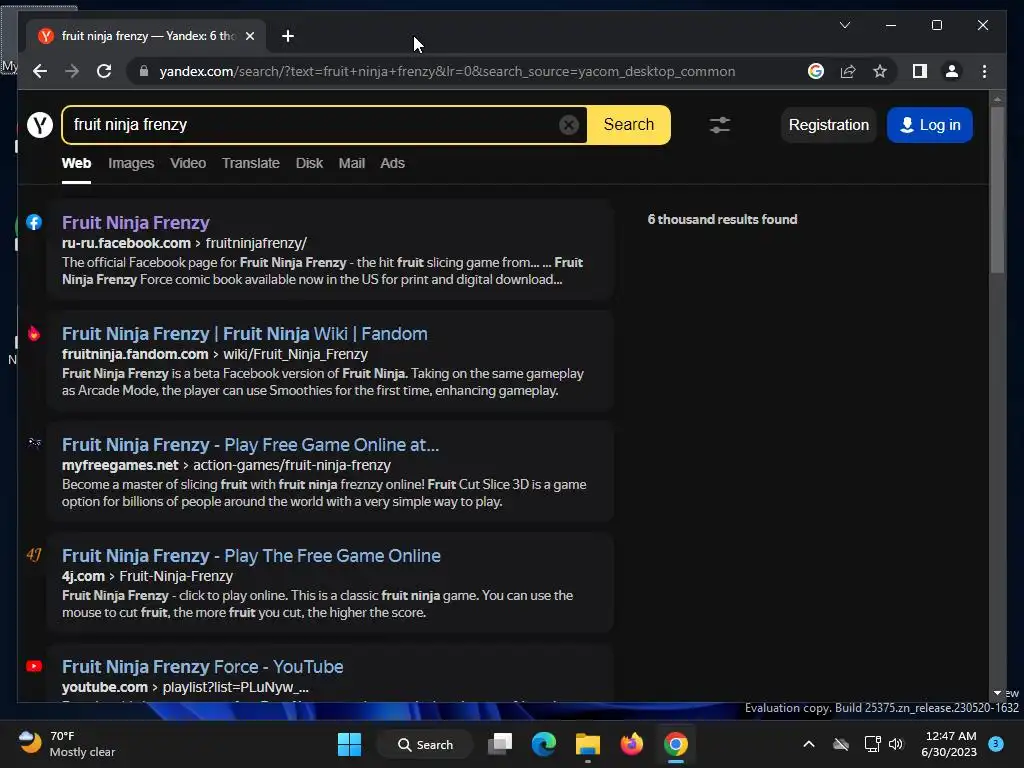Reload the Yandex results page
1024x768 pixels.
[x=104, y=71]
